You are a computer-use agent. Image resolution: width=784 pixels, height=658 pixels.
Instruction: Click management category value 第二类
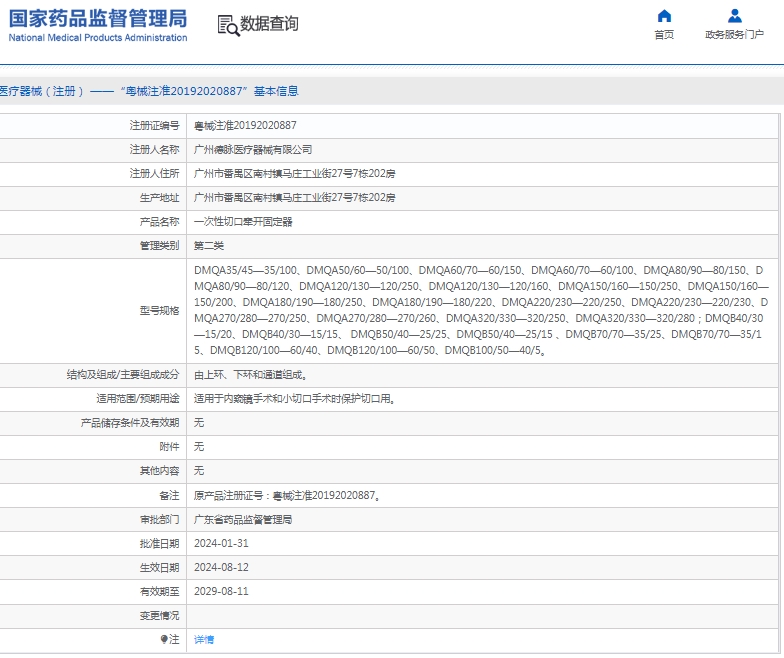(209, 246)
